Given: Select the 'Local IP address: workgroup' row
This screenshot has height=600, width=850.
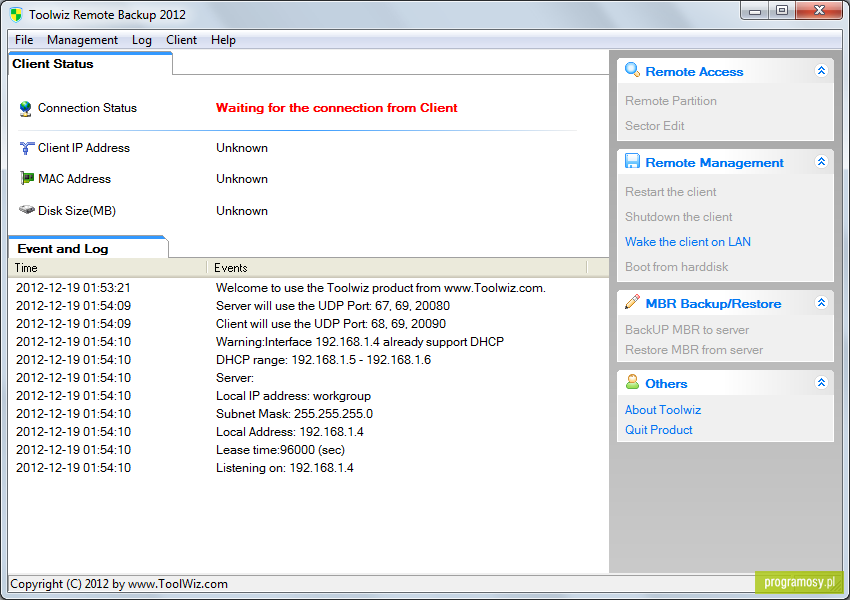Looking at the screenshot, I should point(308,396).
